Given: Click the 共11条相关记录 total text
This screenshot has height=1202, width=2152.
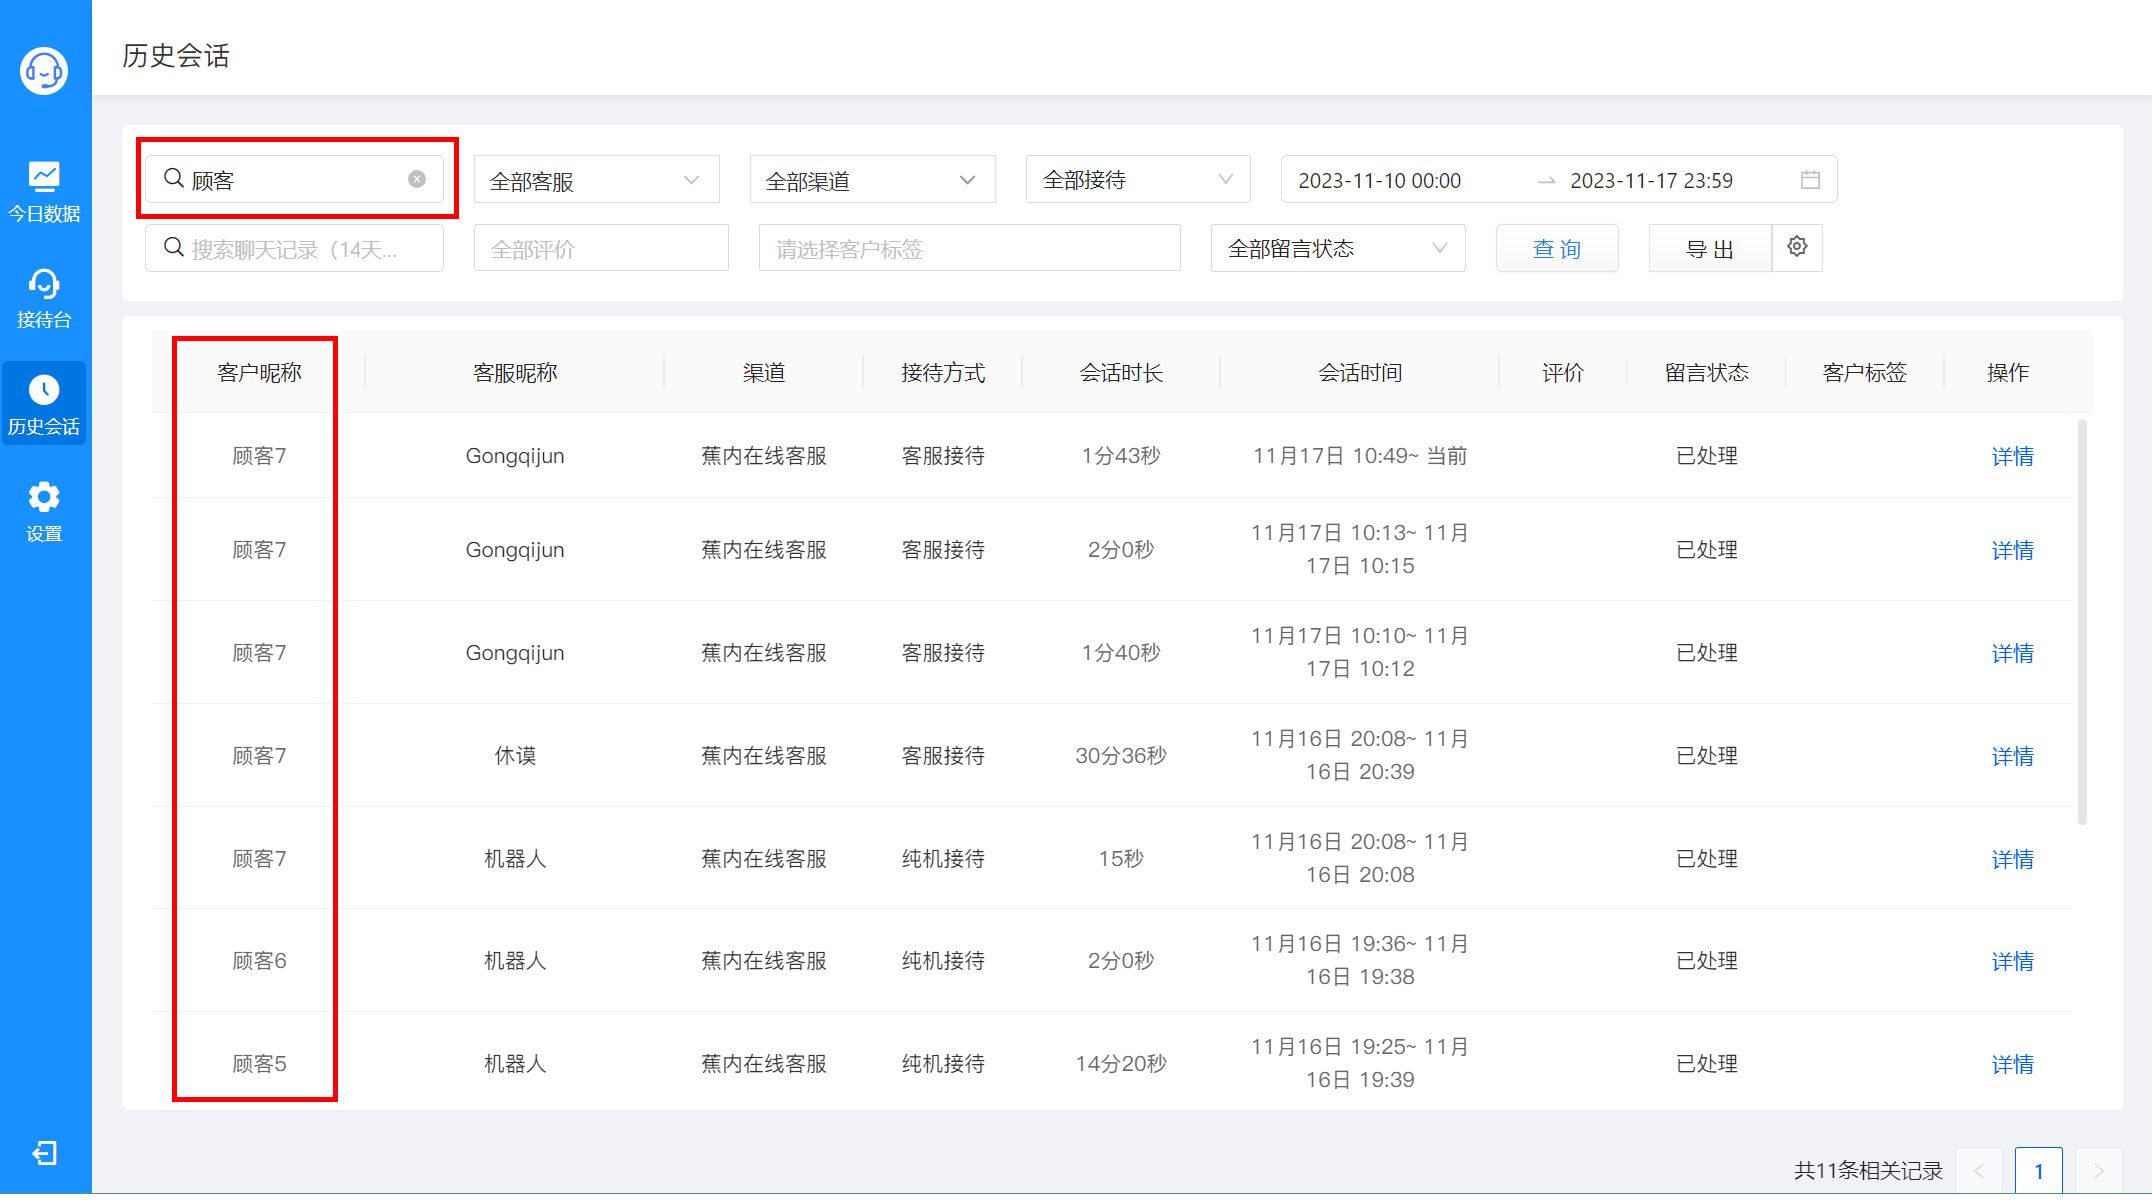Looking at the screenshot, I should [x=1868, y=1171].
